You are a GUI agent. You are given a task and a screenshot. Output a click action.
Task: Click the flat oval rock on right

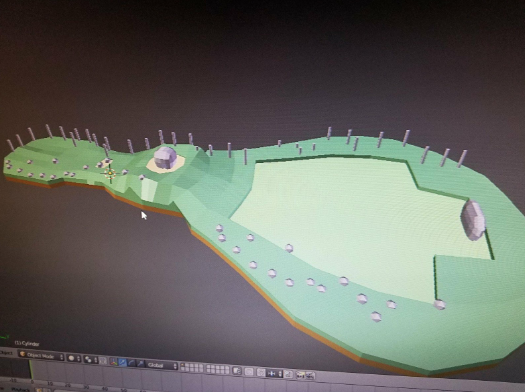pos(473,220)
